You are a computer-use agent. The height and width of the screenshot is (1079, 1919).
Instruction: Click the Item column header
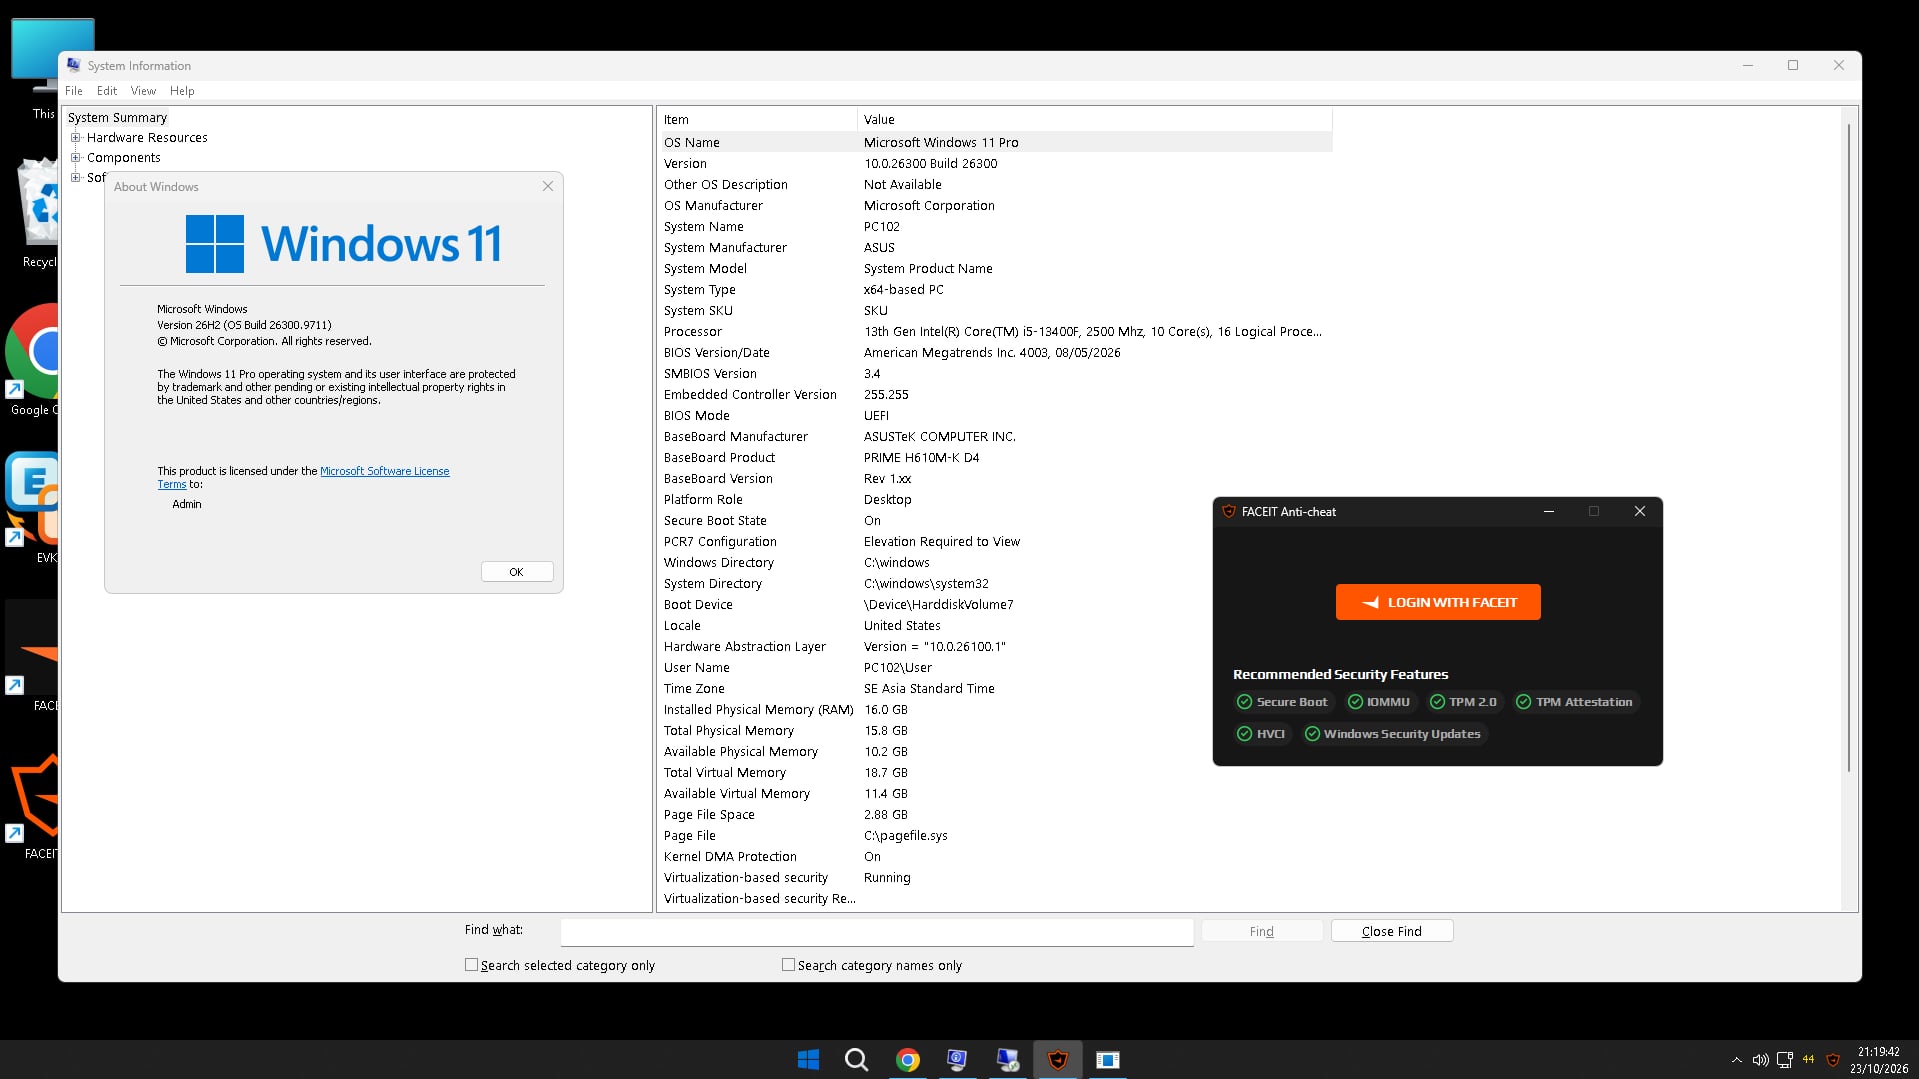(758, 120)
